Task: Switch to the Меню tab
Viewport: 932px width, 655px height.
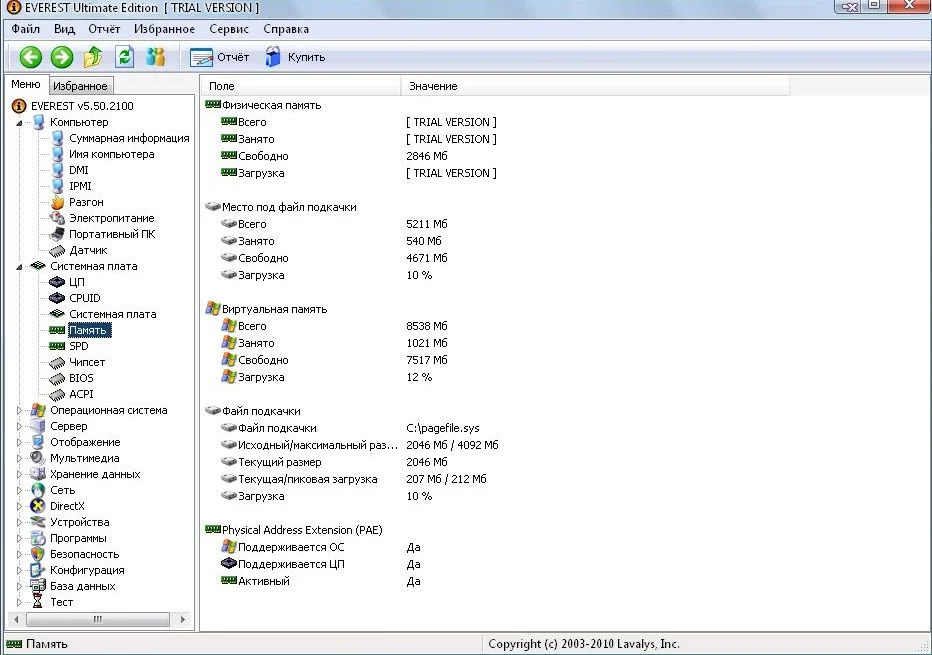Action: click(26, 84)
